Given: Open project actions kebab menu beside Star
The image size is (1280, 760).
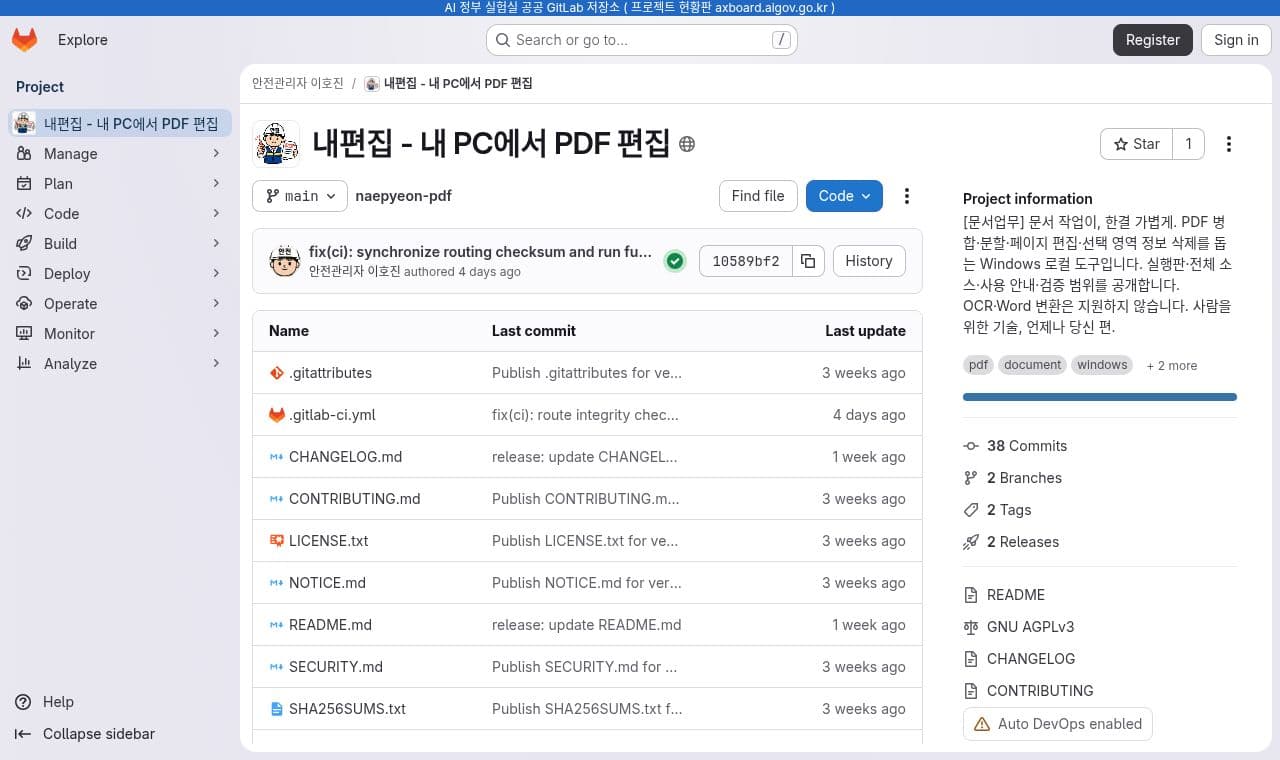Looking at the screenshot, I should (1229, 144).
